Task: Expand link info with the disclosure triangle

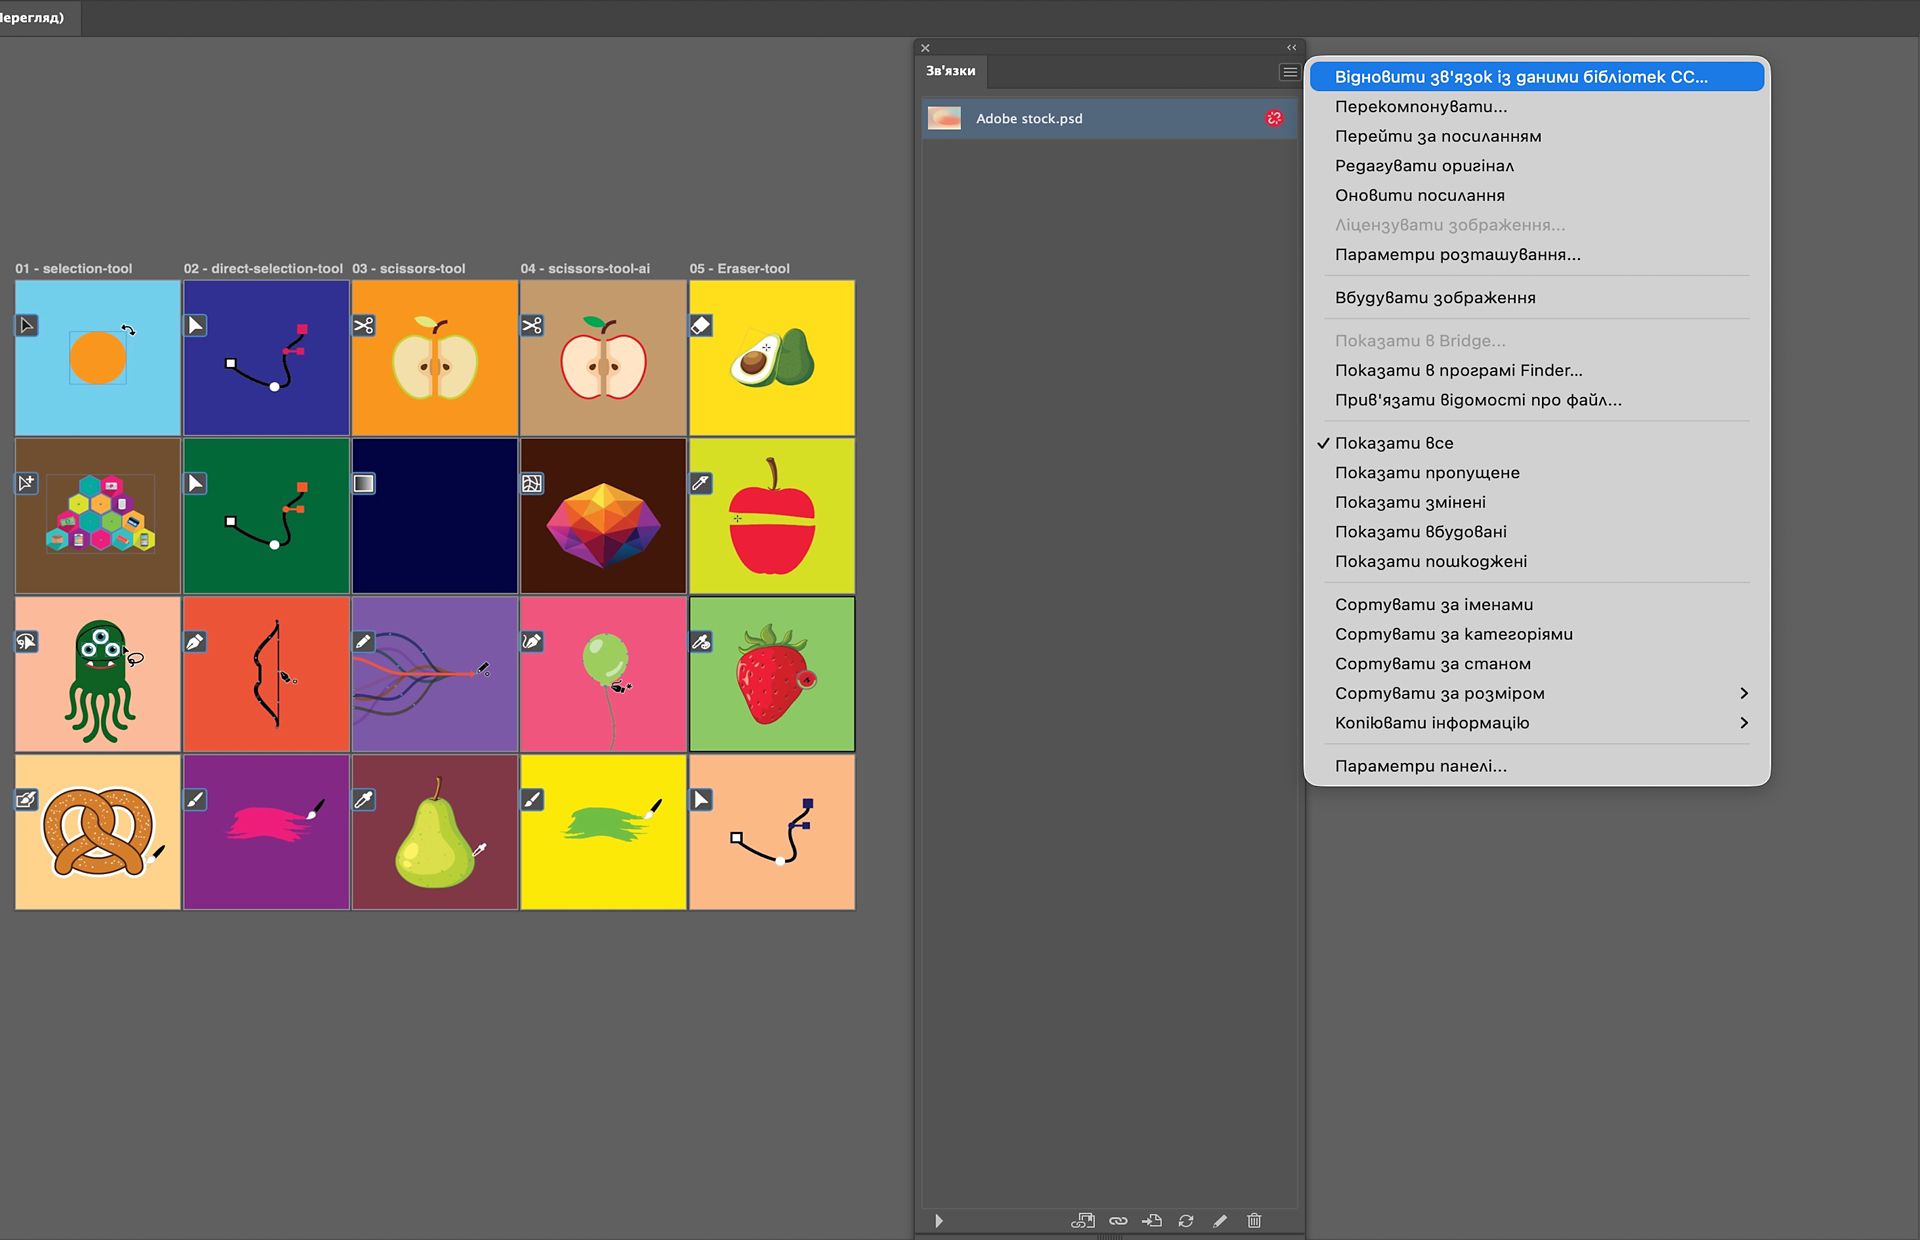Action: pyautogui.click(x=938, y=1221)
